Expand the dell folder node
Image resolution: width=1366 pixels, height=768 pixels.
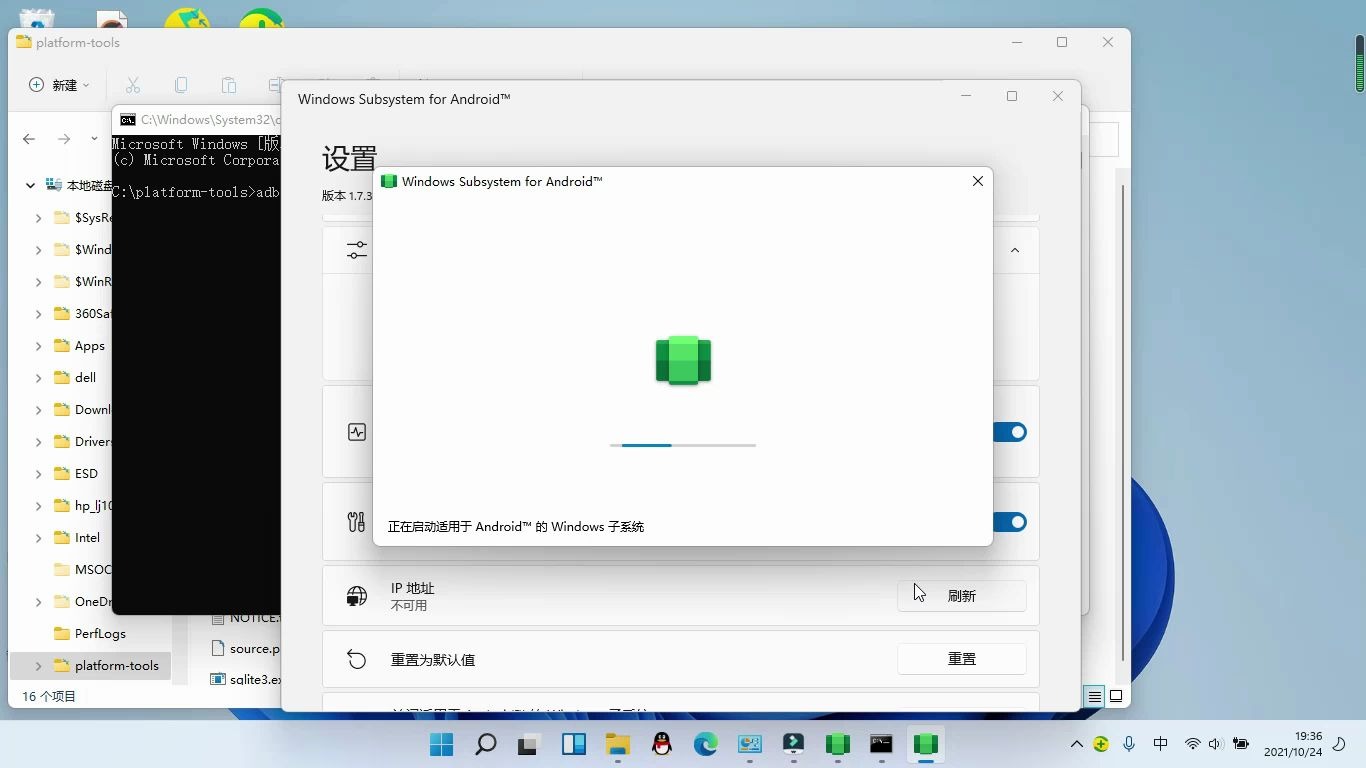[x=38, y=377]
